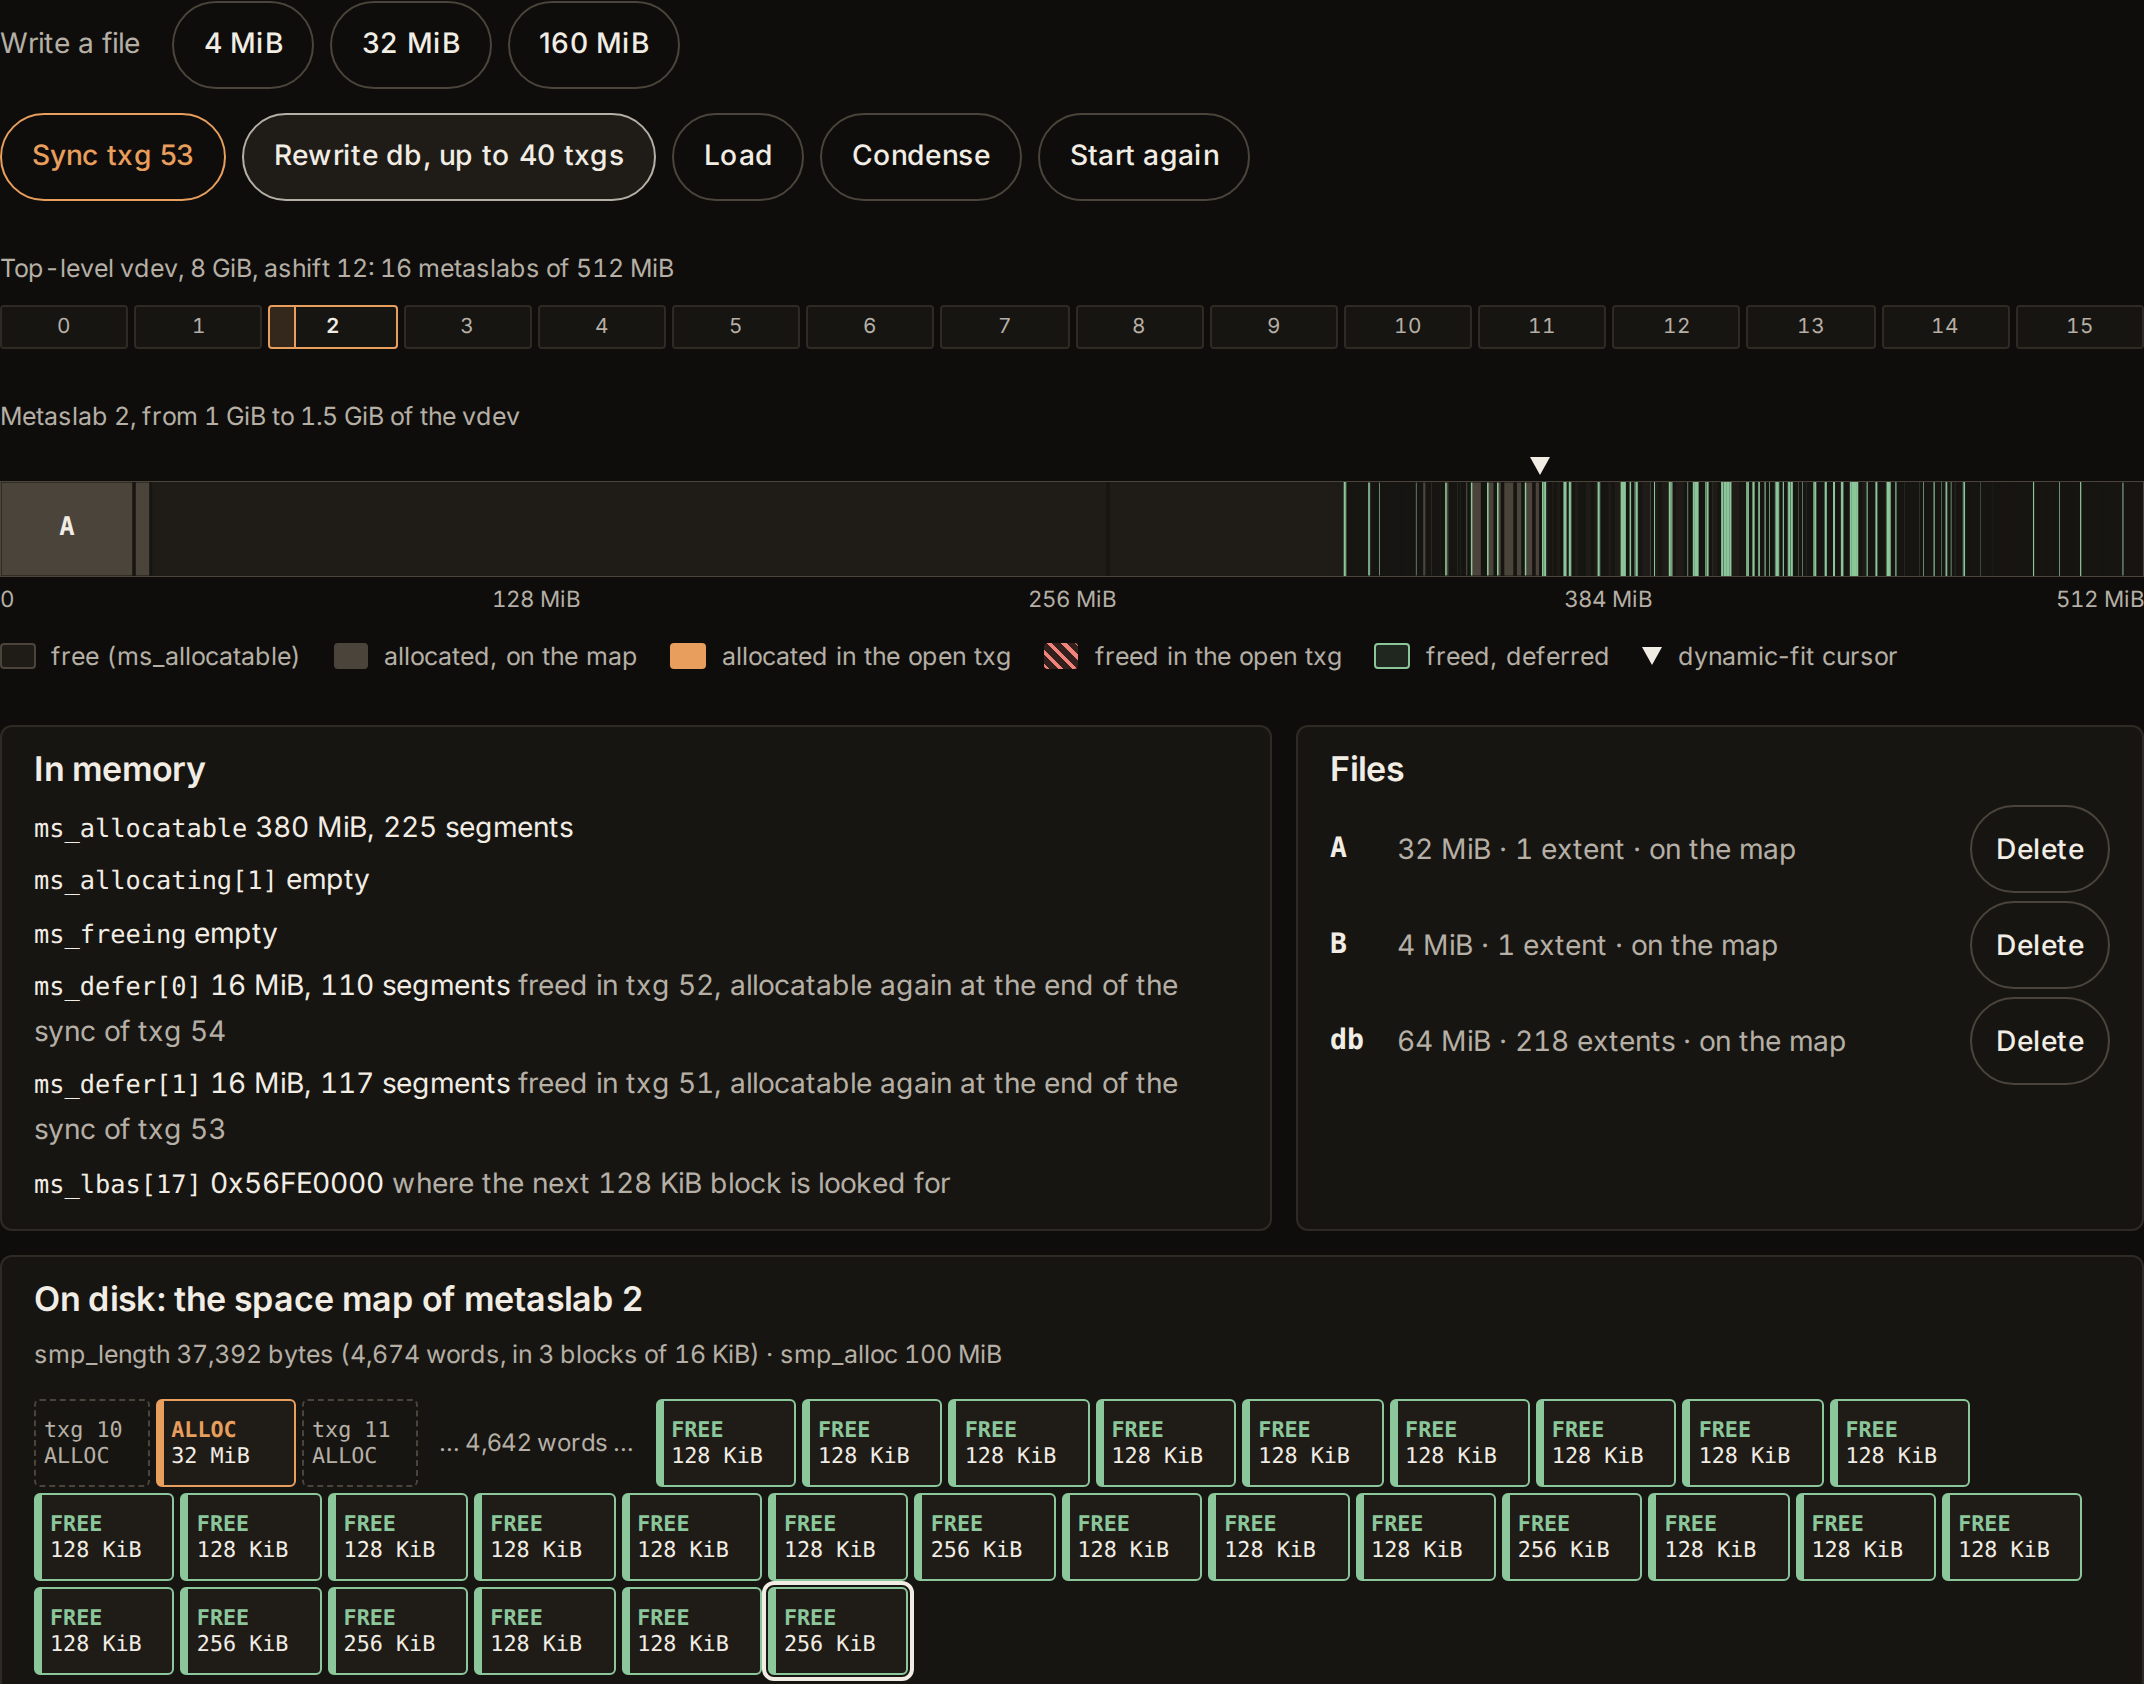The image size is (2144, 1684).
Task: Click file A's segment in the metaslab bar
Action: [x=67, y=528]
